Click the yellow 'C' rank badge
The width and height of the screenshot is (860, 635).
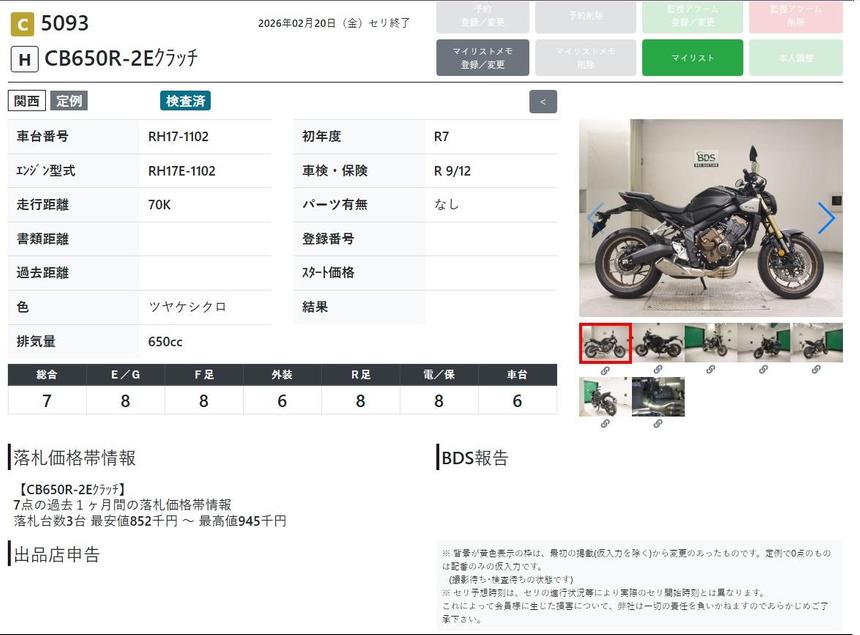click(22, 24)
